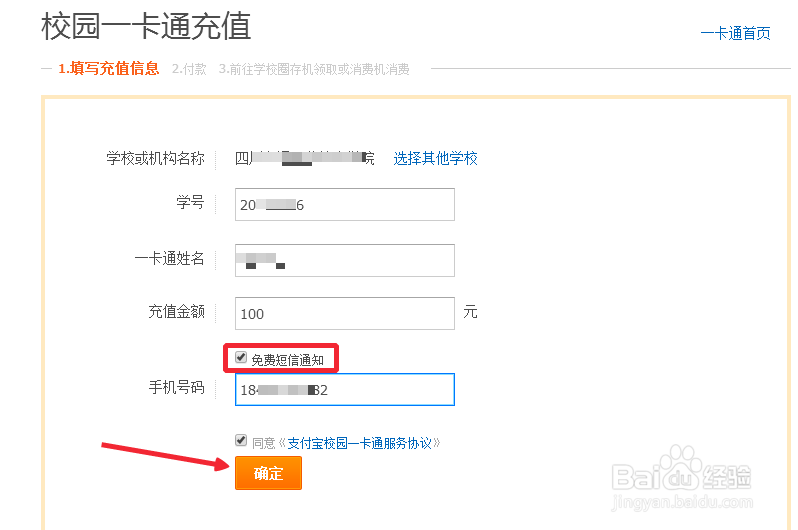Click 选择其他学校 to change school
The image size is (798, 530).
[436, 158]
